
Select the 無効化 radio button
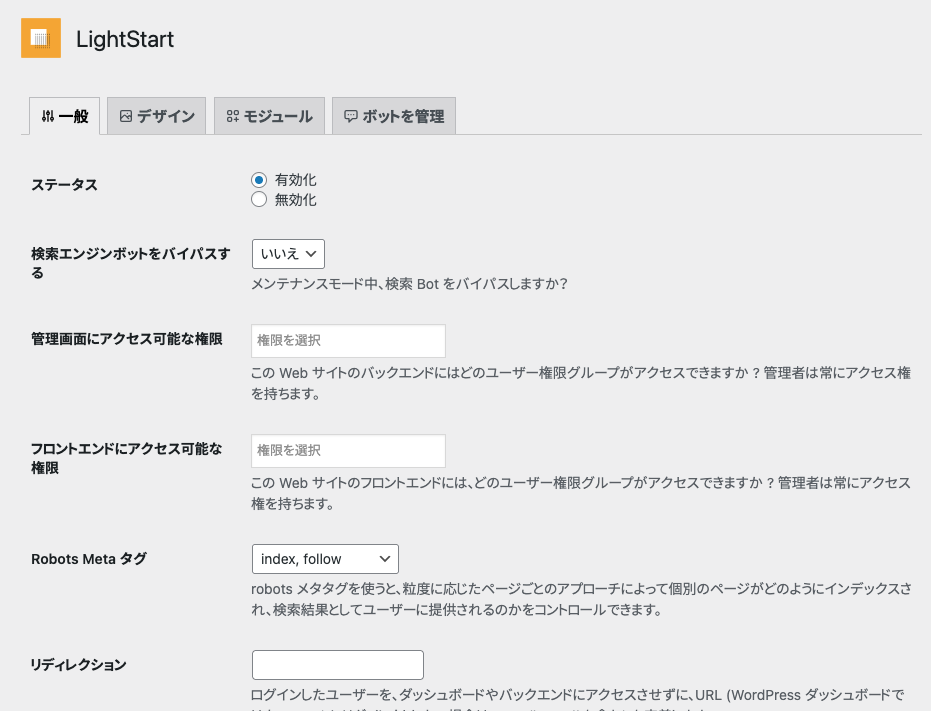259,199
